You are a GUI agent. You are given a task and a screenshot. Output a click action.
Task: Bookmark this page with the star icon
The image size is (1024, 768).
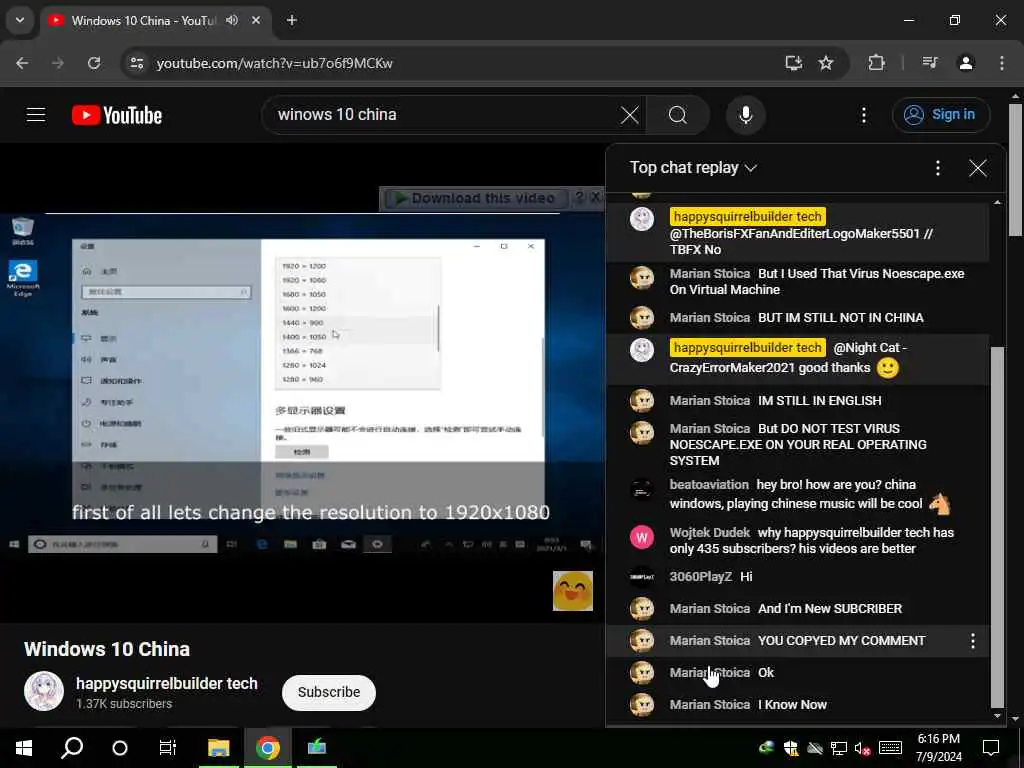(826, 63)
